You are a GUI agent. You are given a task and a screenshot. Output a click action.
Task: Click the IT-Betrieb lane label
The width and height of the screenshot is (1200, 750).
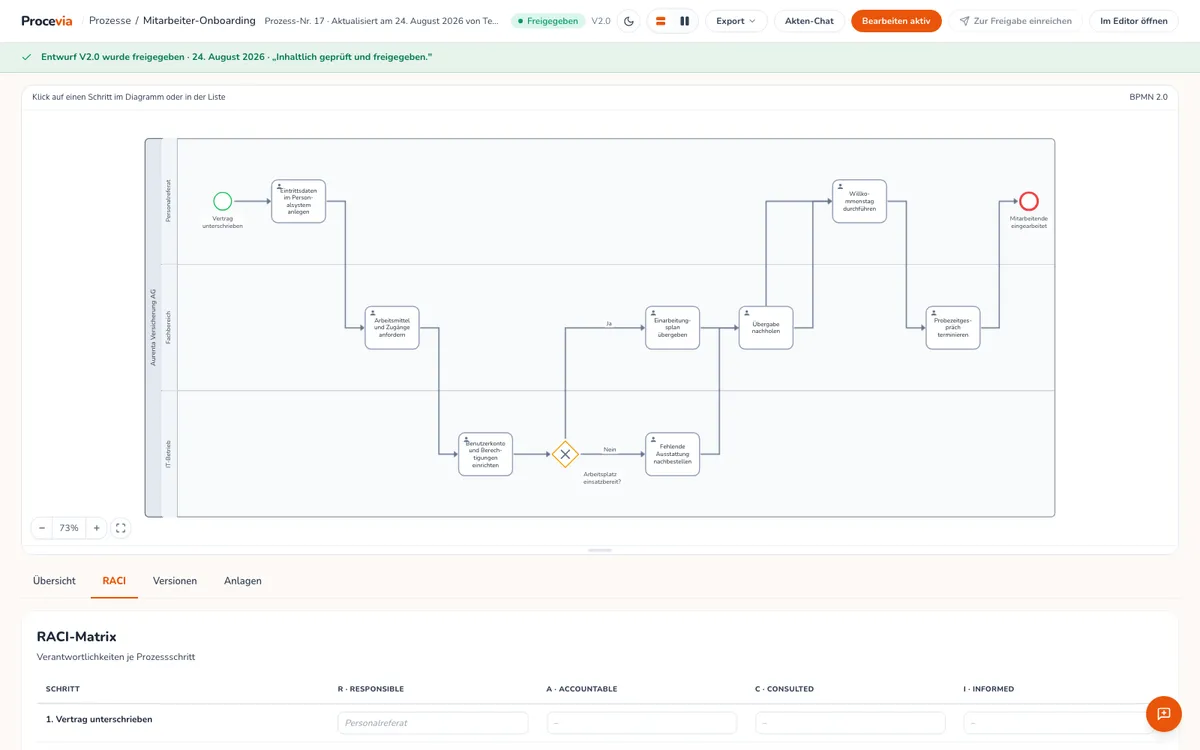[x=169, y=454]
